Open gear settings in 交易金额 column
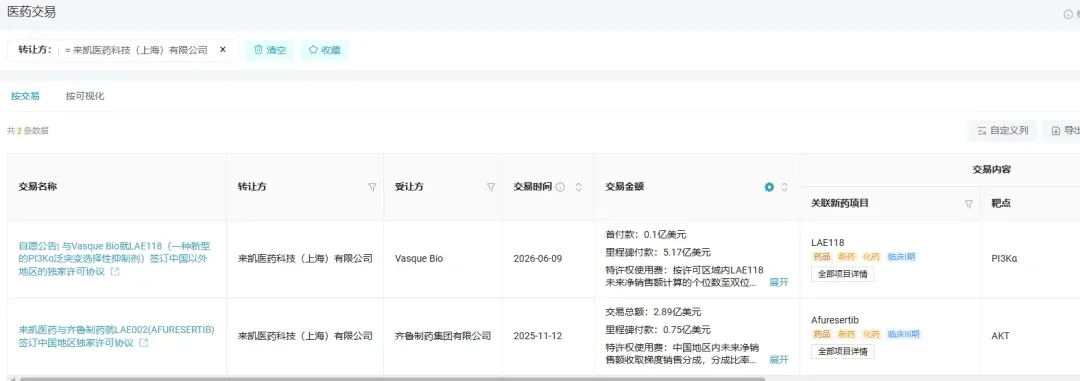Viewport: 1080px width, 381px height. click(x=769, y=187)
